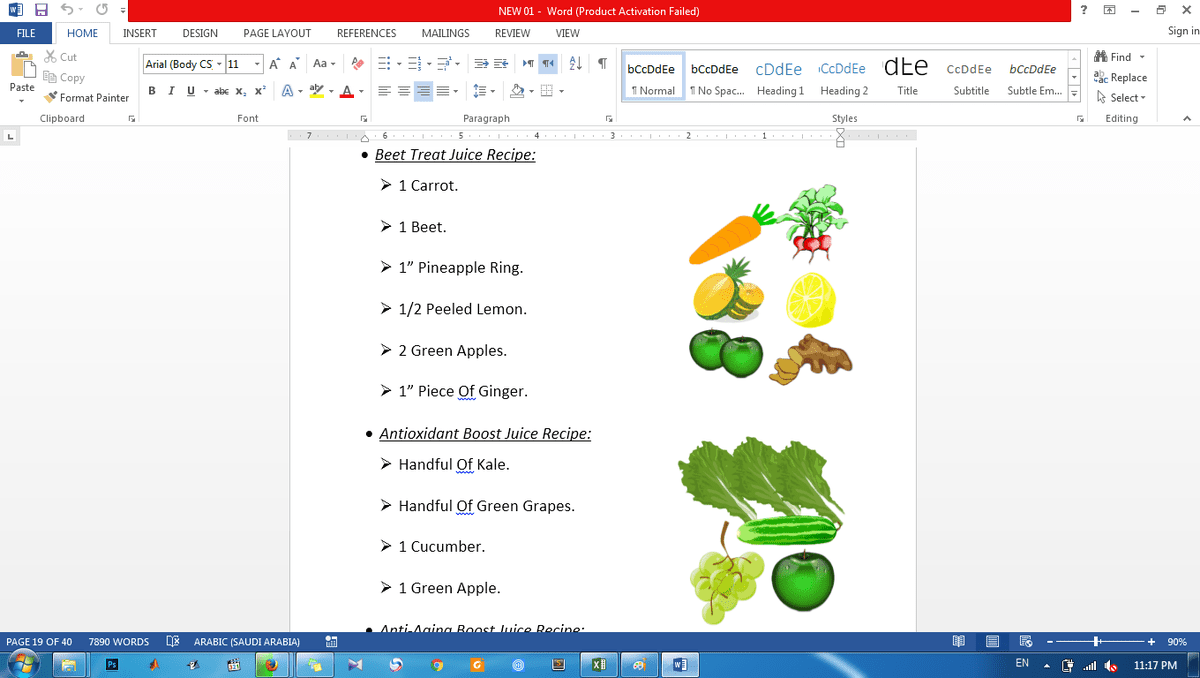The height and width of the screenshot is (678, 1200).
Task: Open Word Help question mark
Action: [1083, 10]
